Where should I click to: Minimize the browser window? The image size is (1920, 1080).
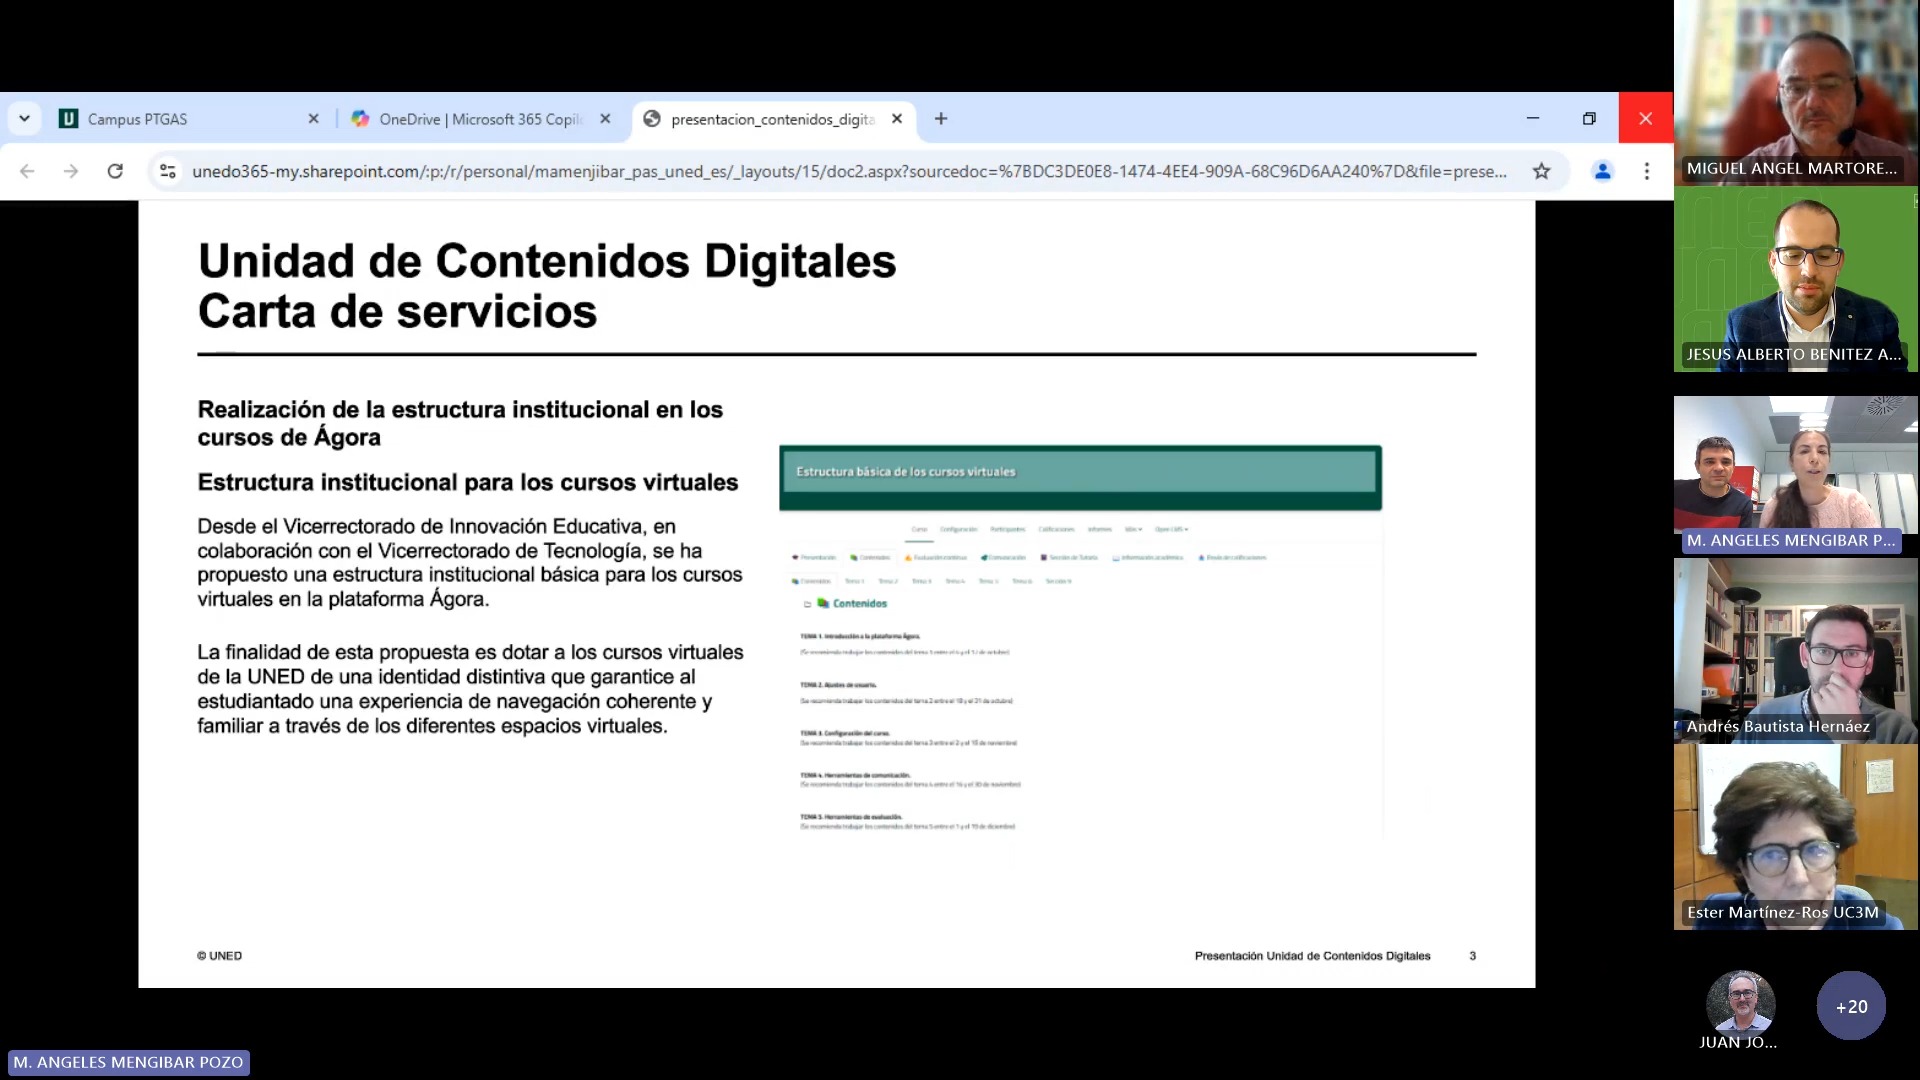1533,118
